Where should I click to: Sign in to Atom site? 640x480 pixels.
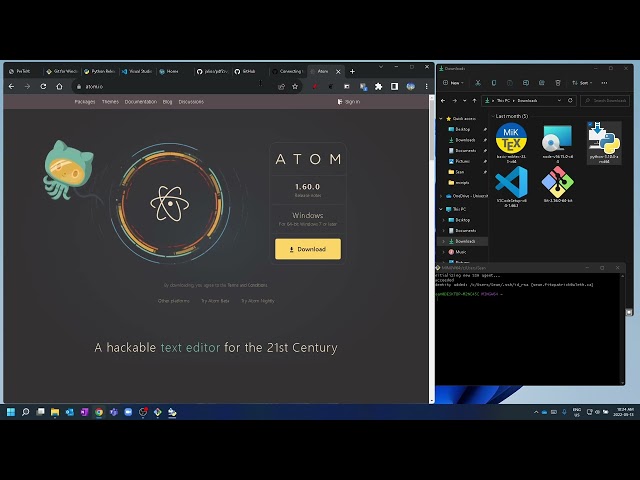[349, 102]
